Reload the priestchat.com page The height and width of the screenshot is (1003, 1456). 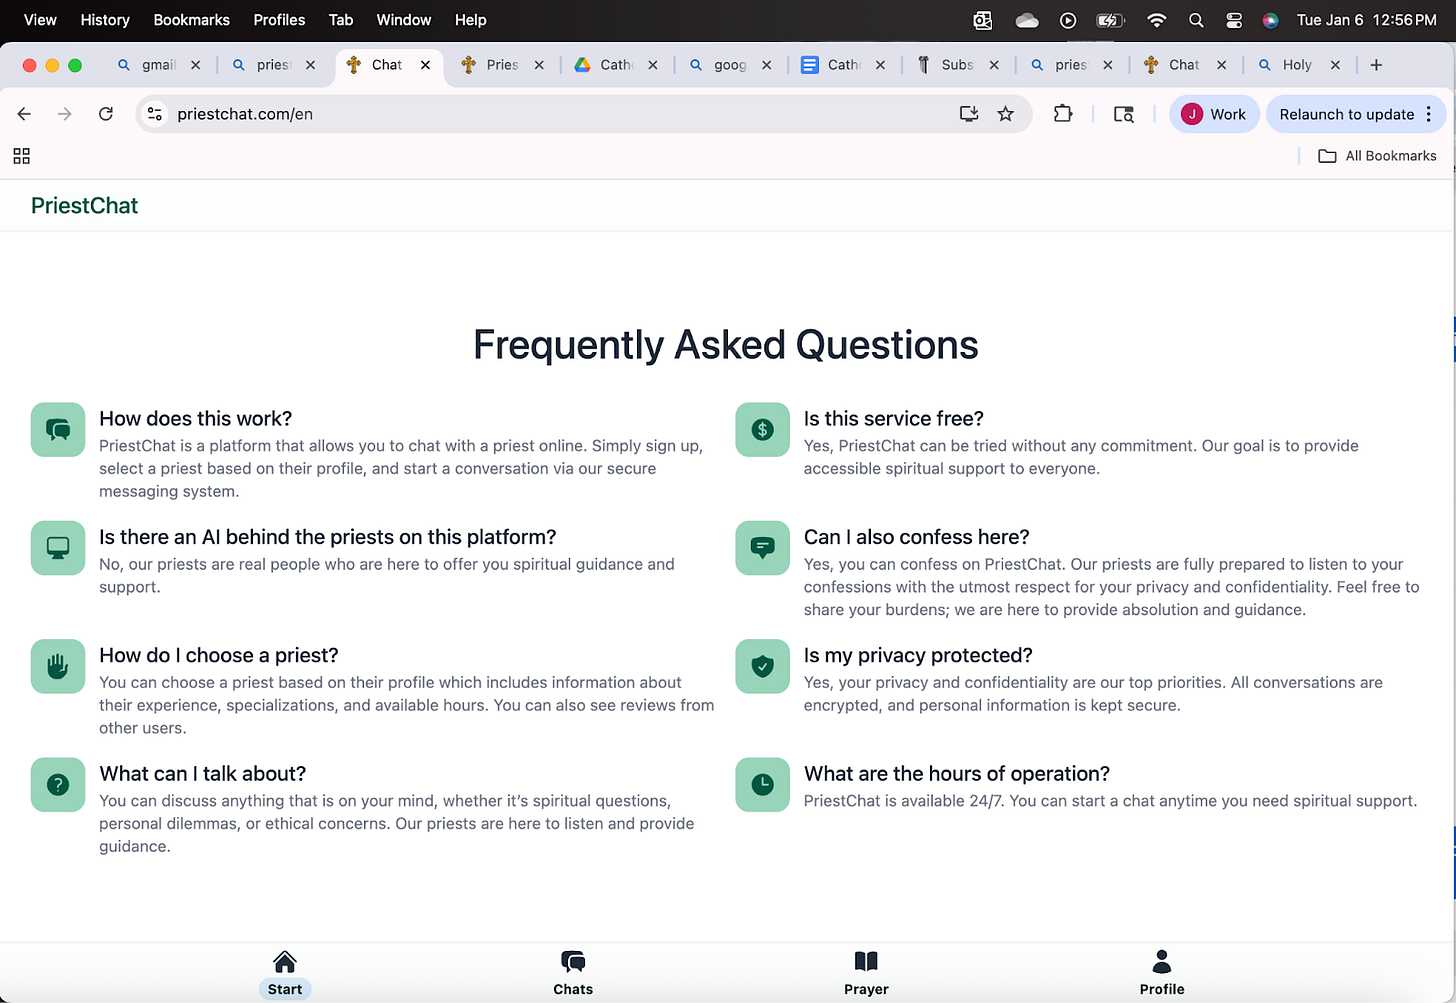click(x=106, y=114)
